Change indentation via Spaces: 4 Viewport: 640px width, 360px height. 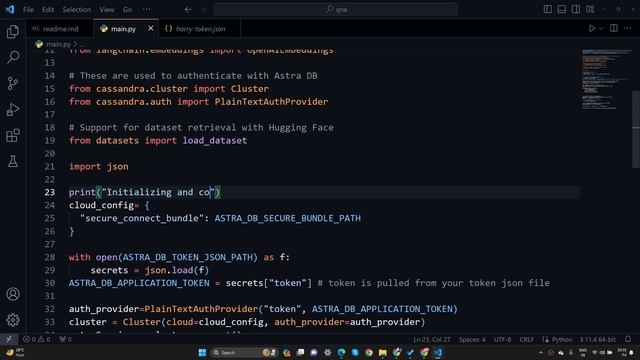point(472,339)
